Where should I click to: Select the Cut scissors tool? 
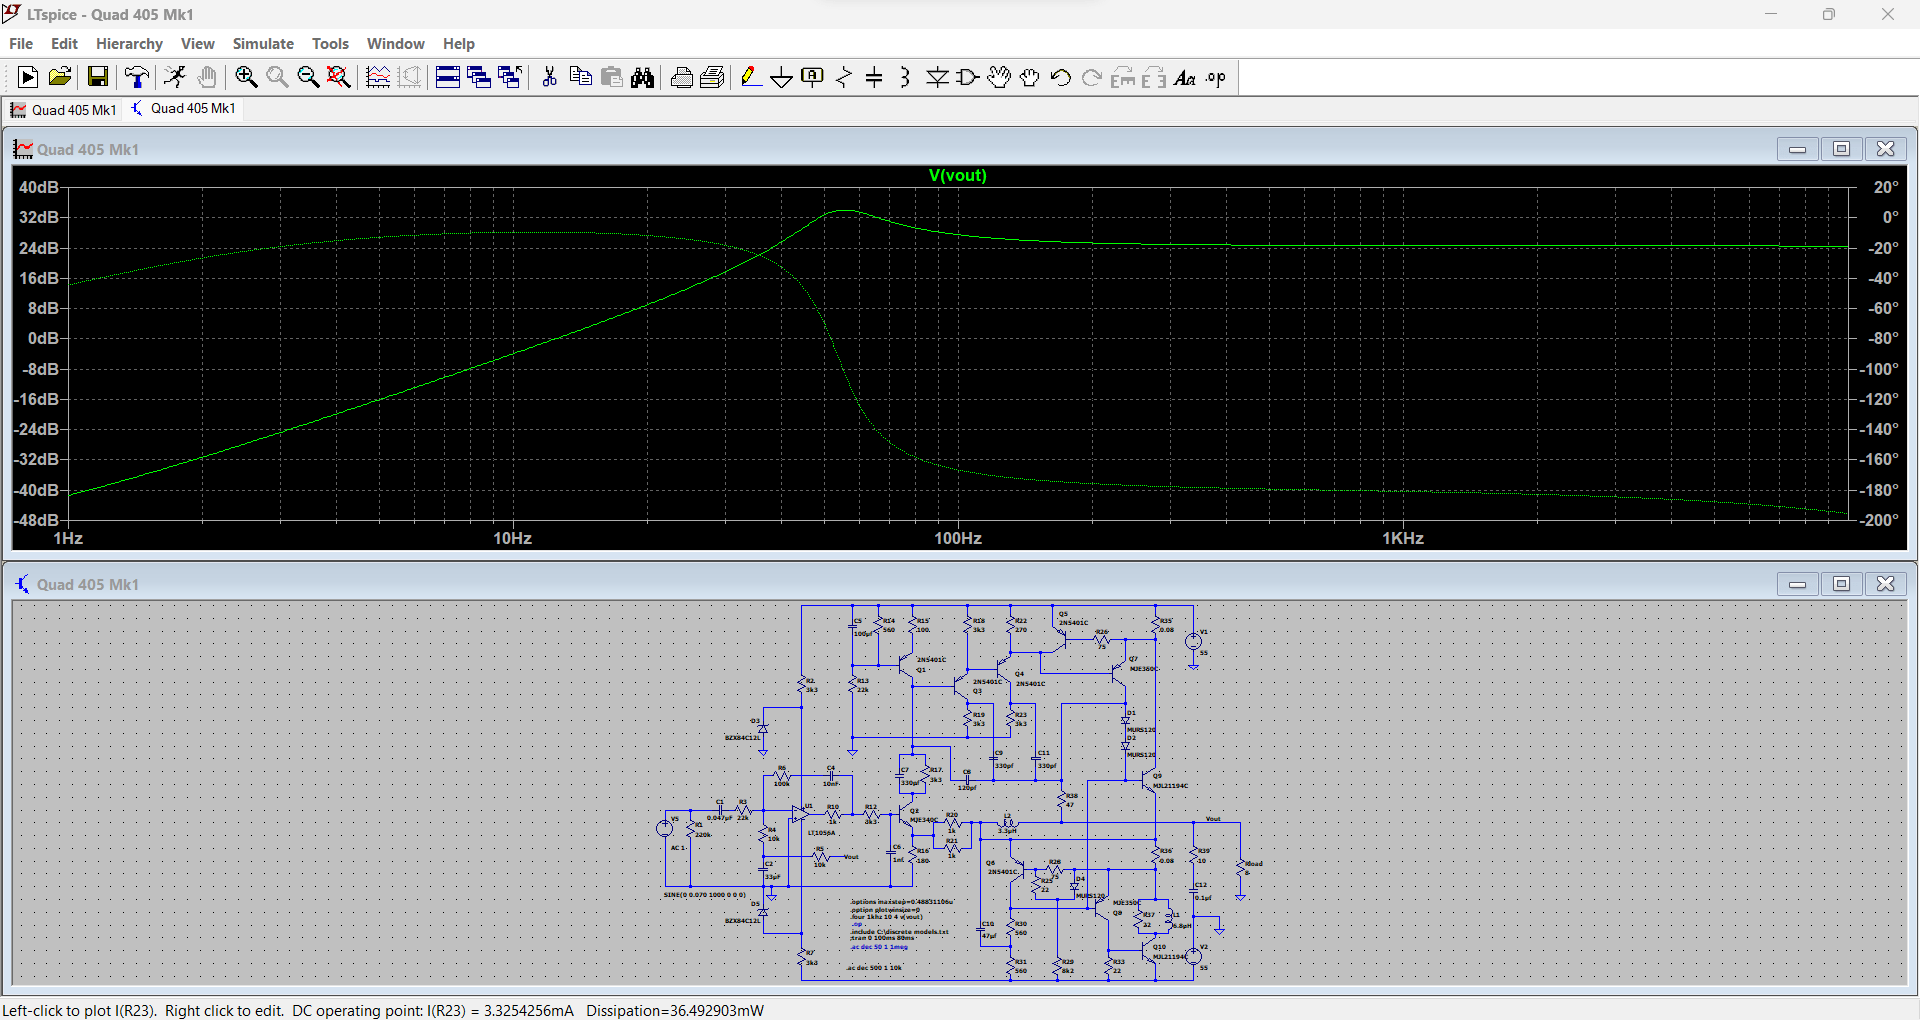(549, 77)
